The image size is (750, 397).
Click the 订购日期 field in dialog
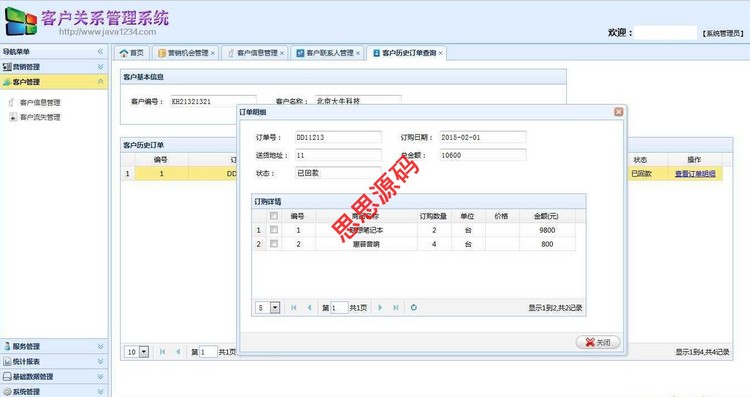483,137
